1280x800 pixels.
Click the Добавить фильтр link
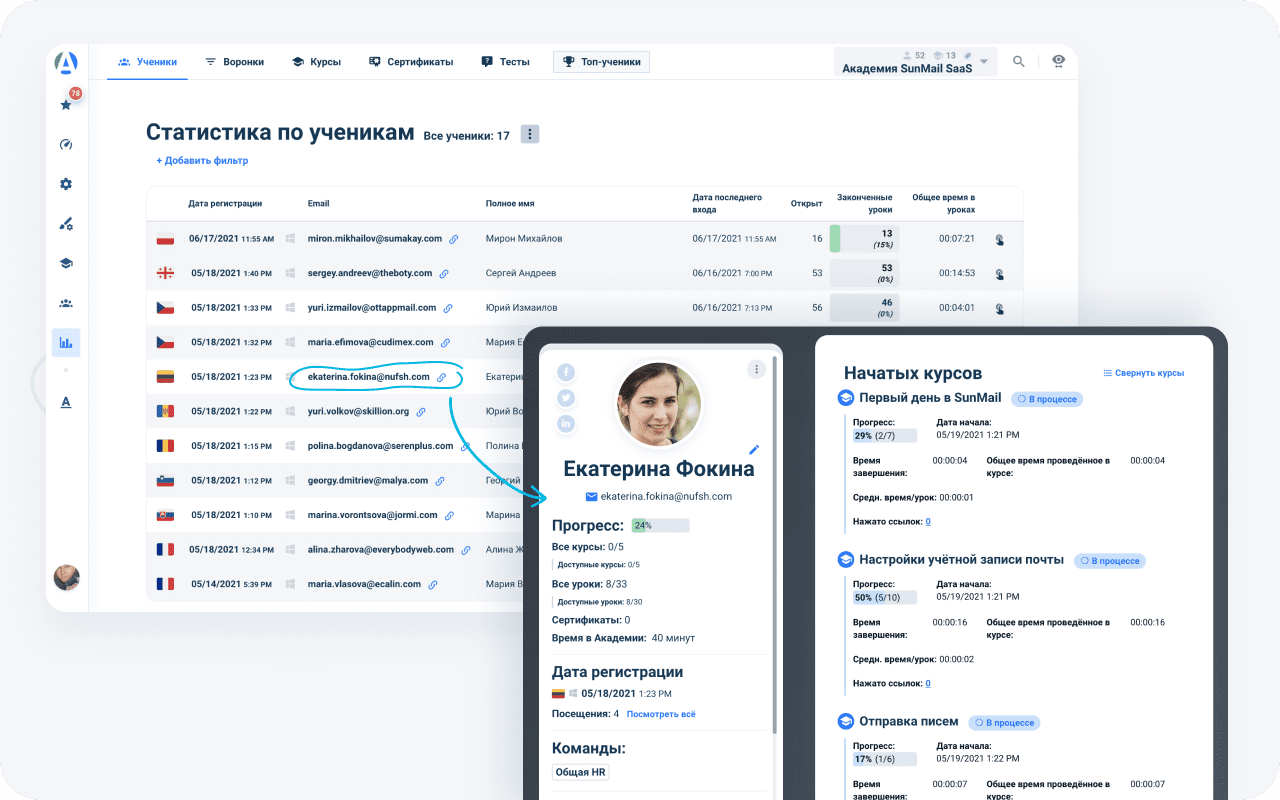pyautogui.click(x=202, y=160)
